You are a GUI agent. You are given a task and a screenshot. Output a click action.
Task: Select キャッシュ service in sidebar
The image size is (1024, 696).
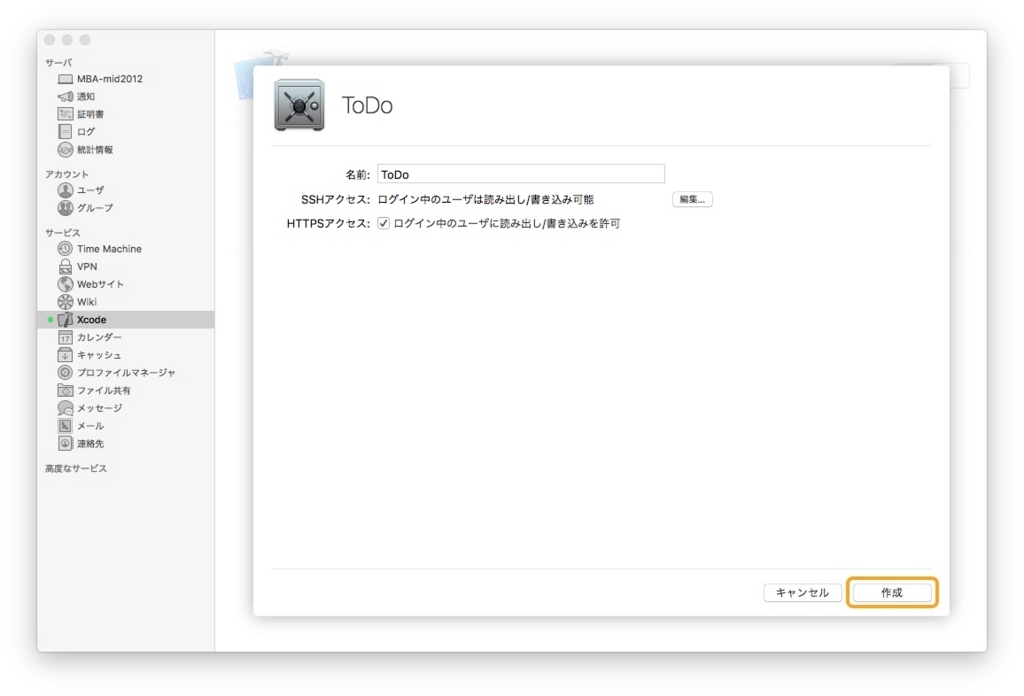tap(99, 355)
